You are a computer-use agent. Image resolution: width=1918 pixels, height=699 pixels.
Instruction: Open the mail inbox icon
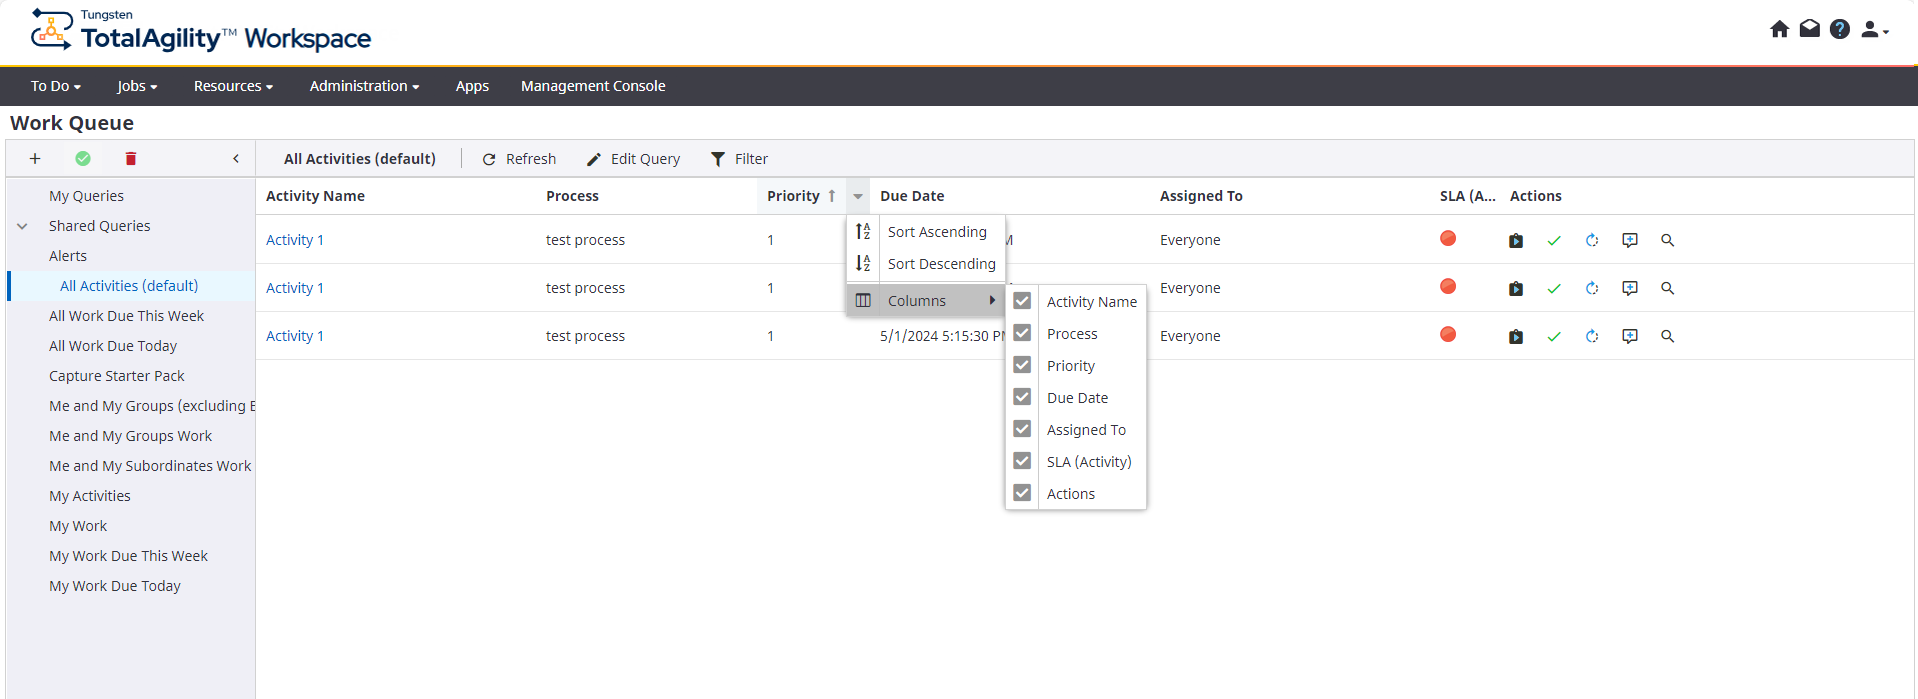pos(1809,29)
